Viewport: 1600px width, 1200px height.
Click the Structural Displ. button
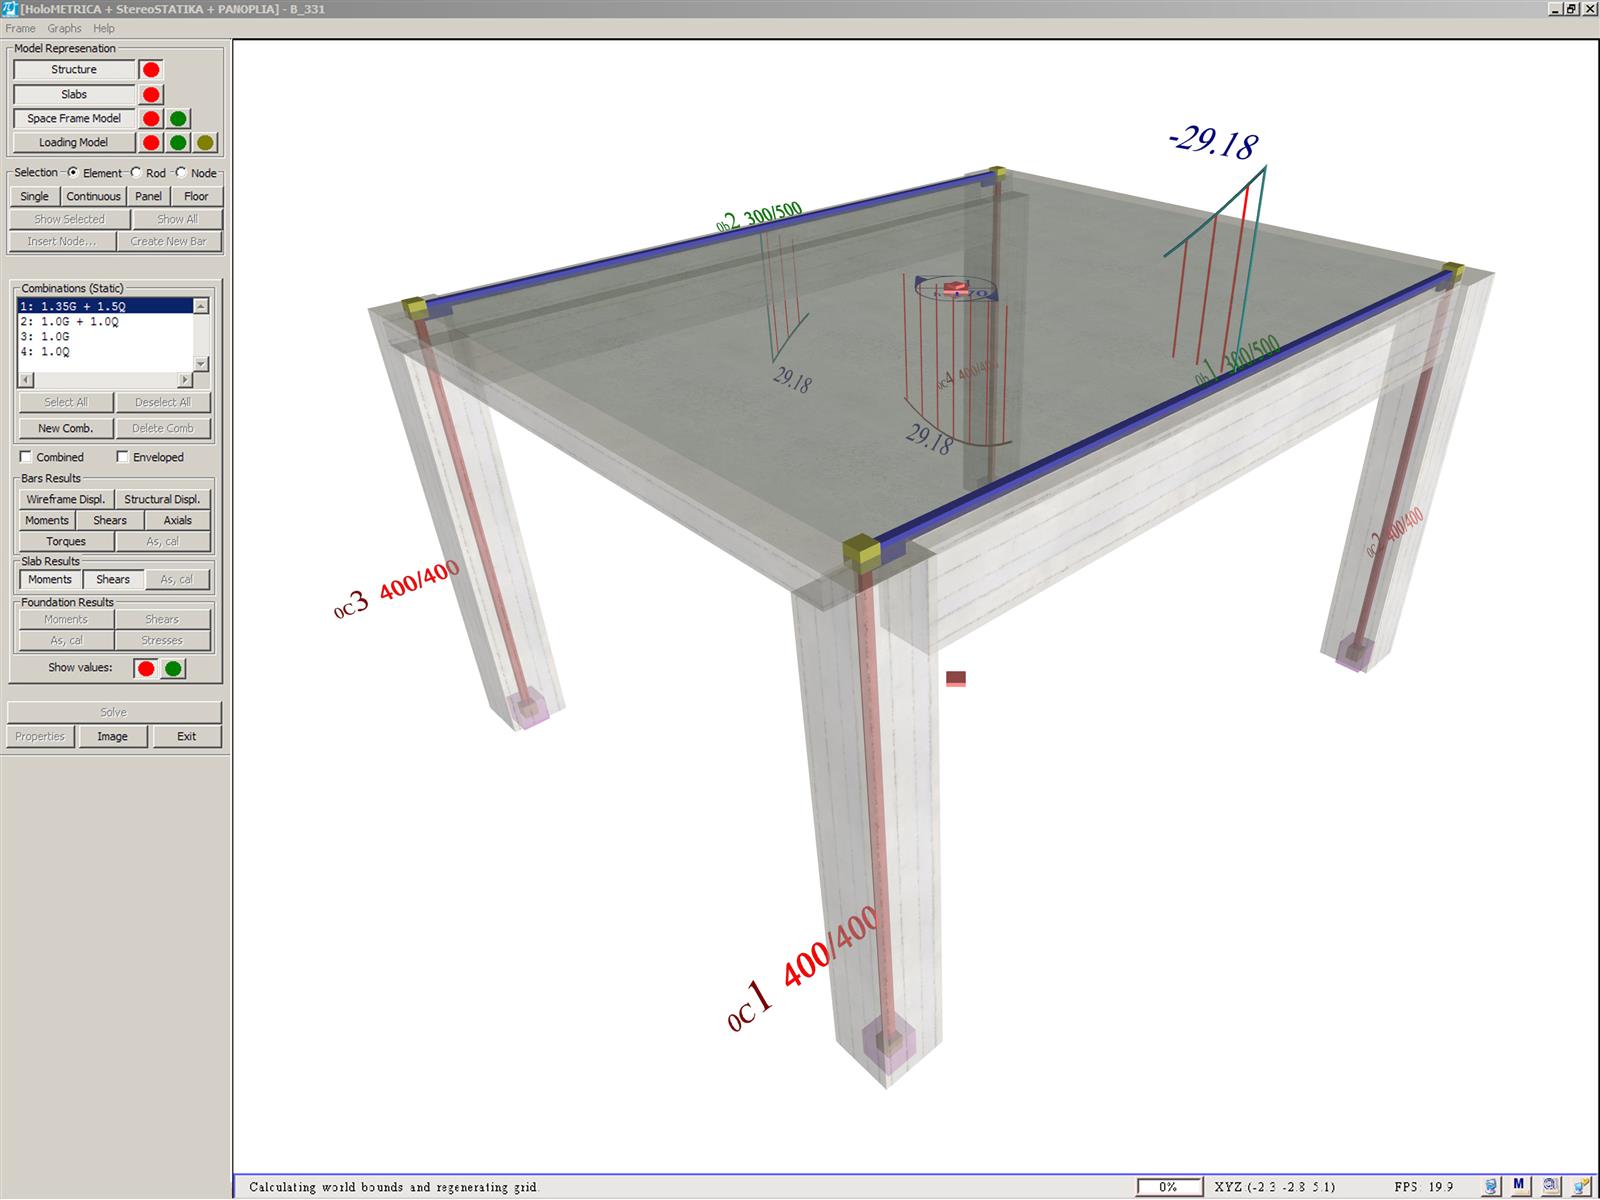[162, 499]
